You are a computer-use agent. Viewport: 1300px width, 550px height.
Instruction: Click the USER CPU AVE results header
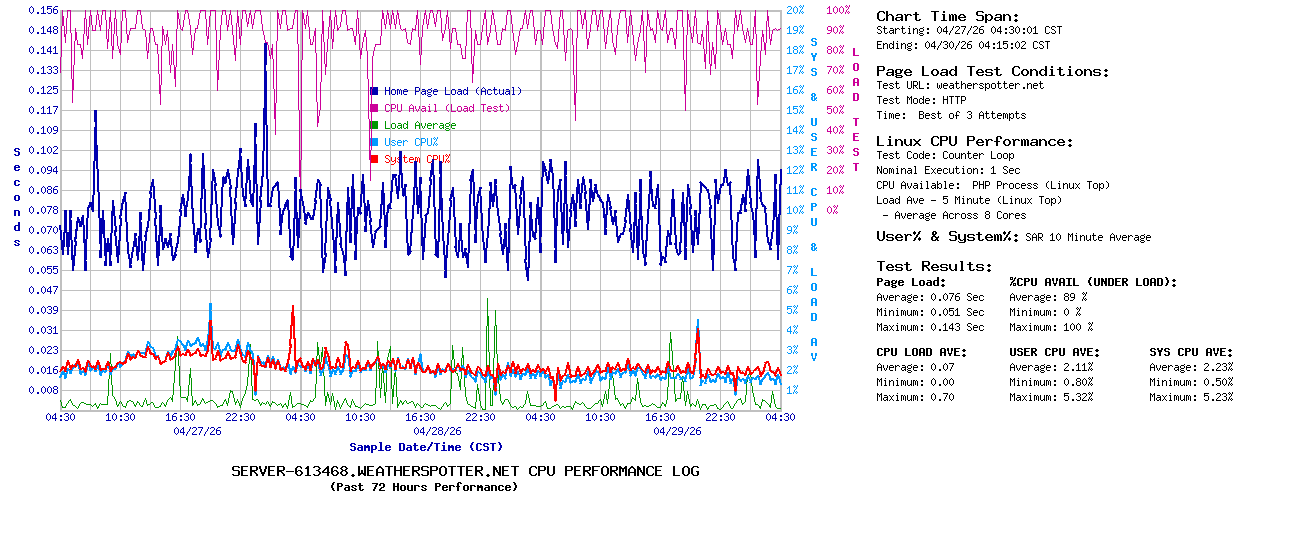click(x=1054, y=352)
